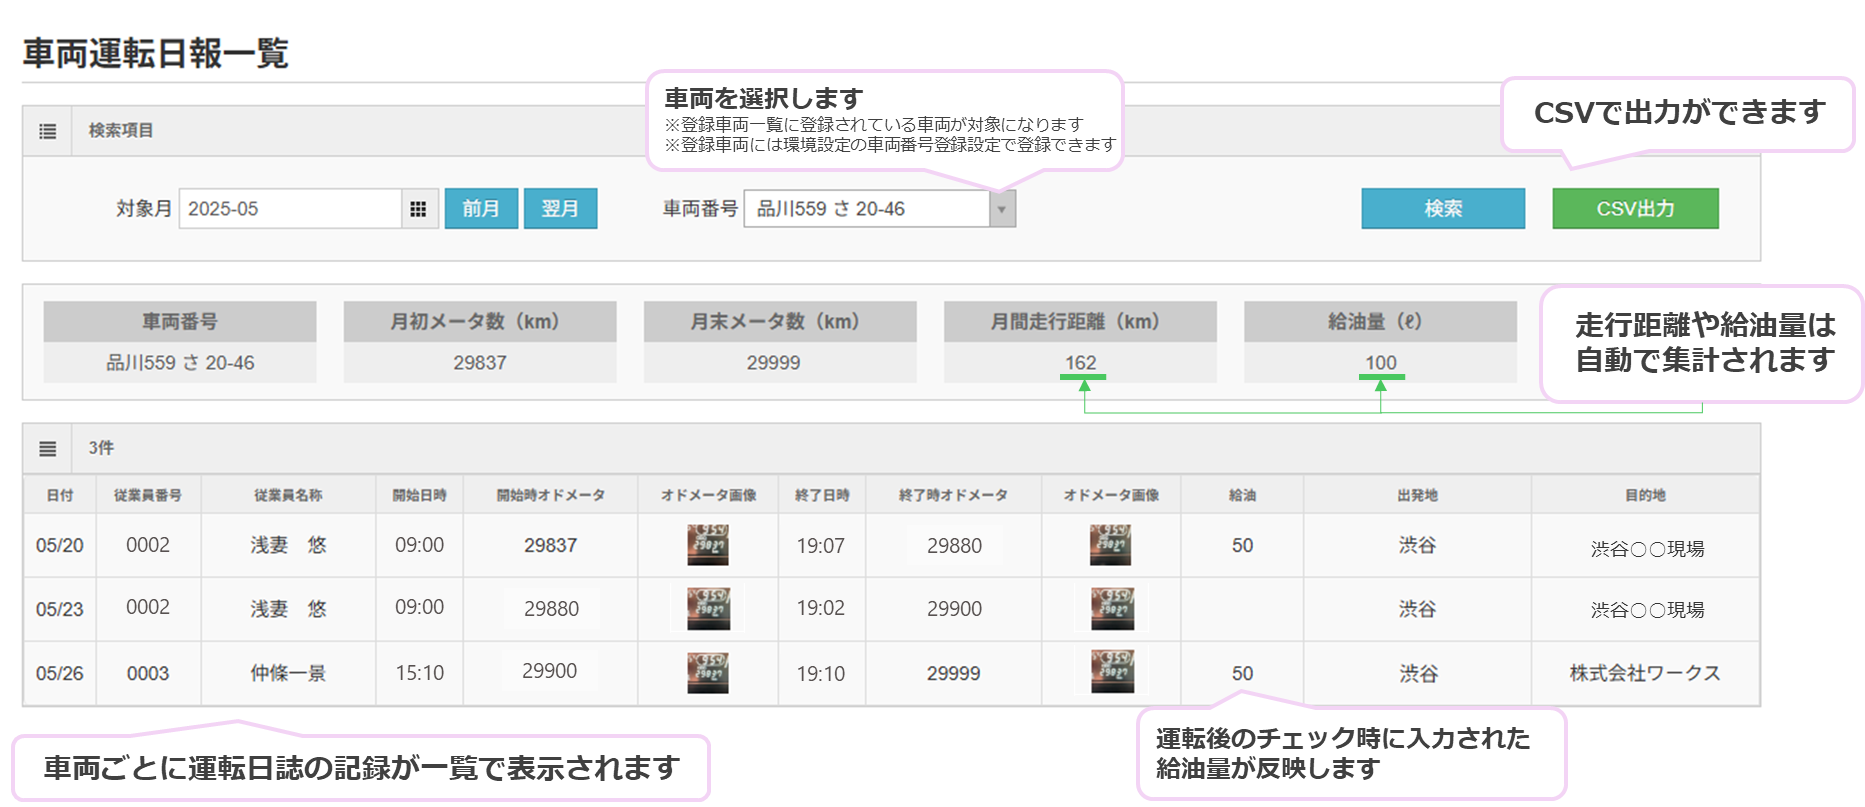Expand the 車両番号 dropdown arrow
This screenshot has width=1865, height=807.
(x=1002, y=209)
